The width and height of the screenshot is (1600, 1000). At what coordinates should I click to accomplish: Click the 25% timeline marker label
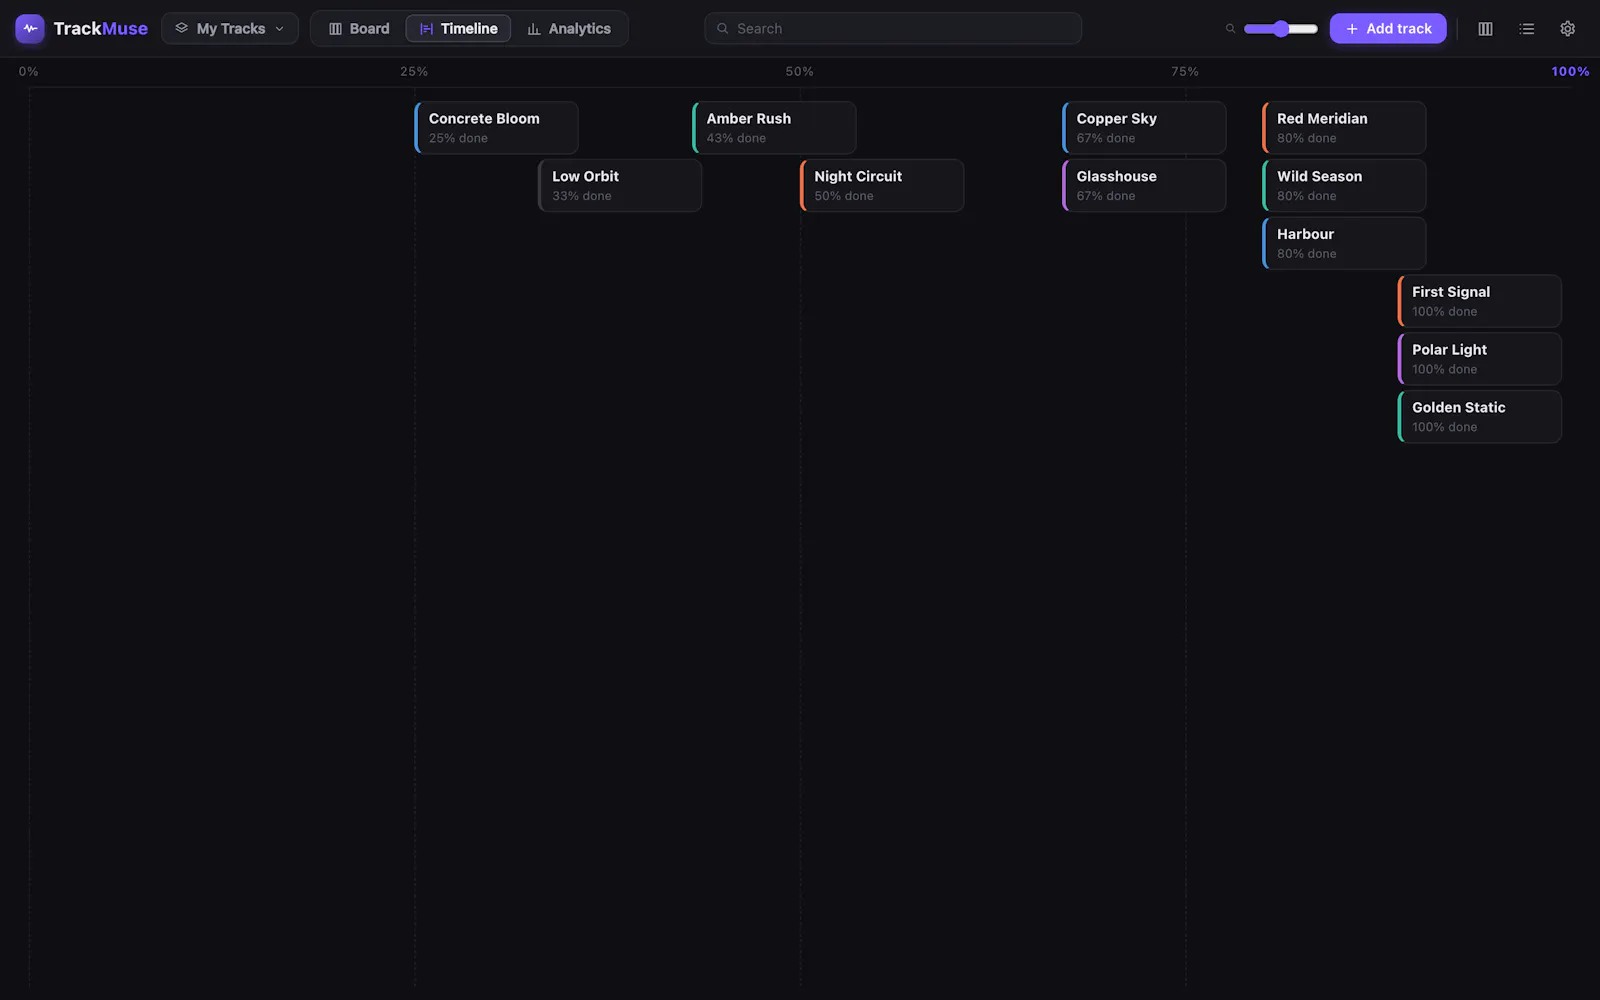[414, 72]
